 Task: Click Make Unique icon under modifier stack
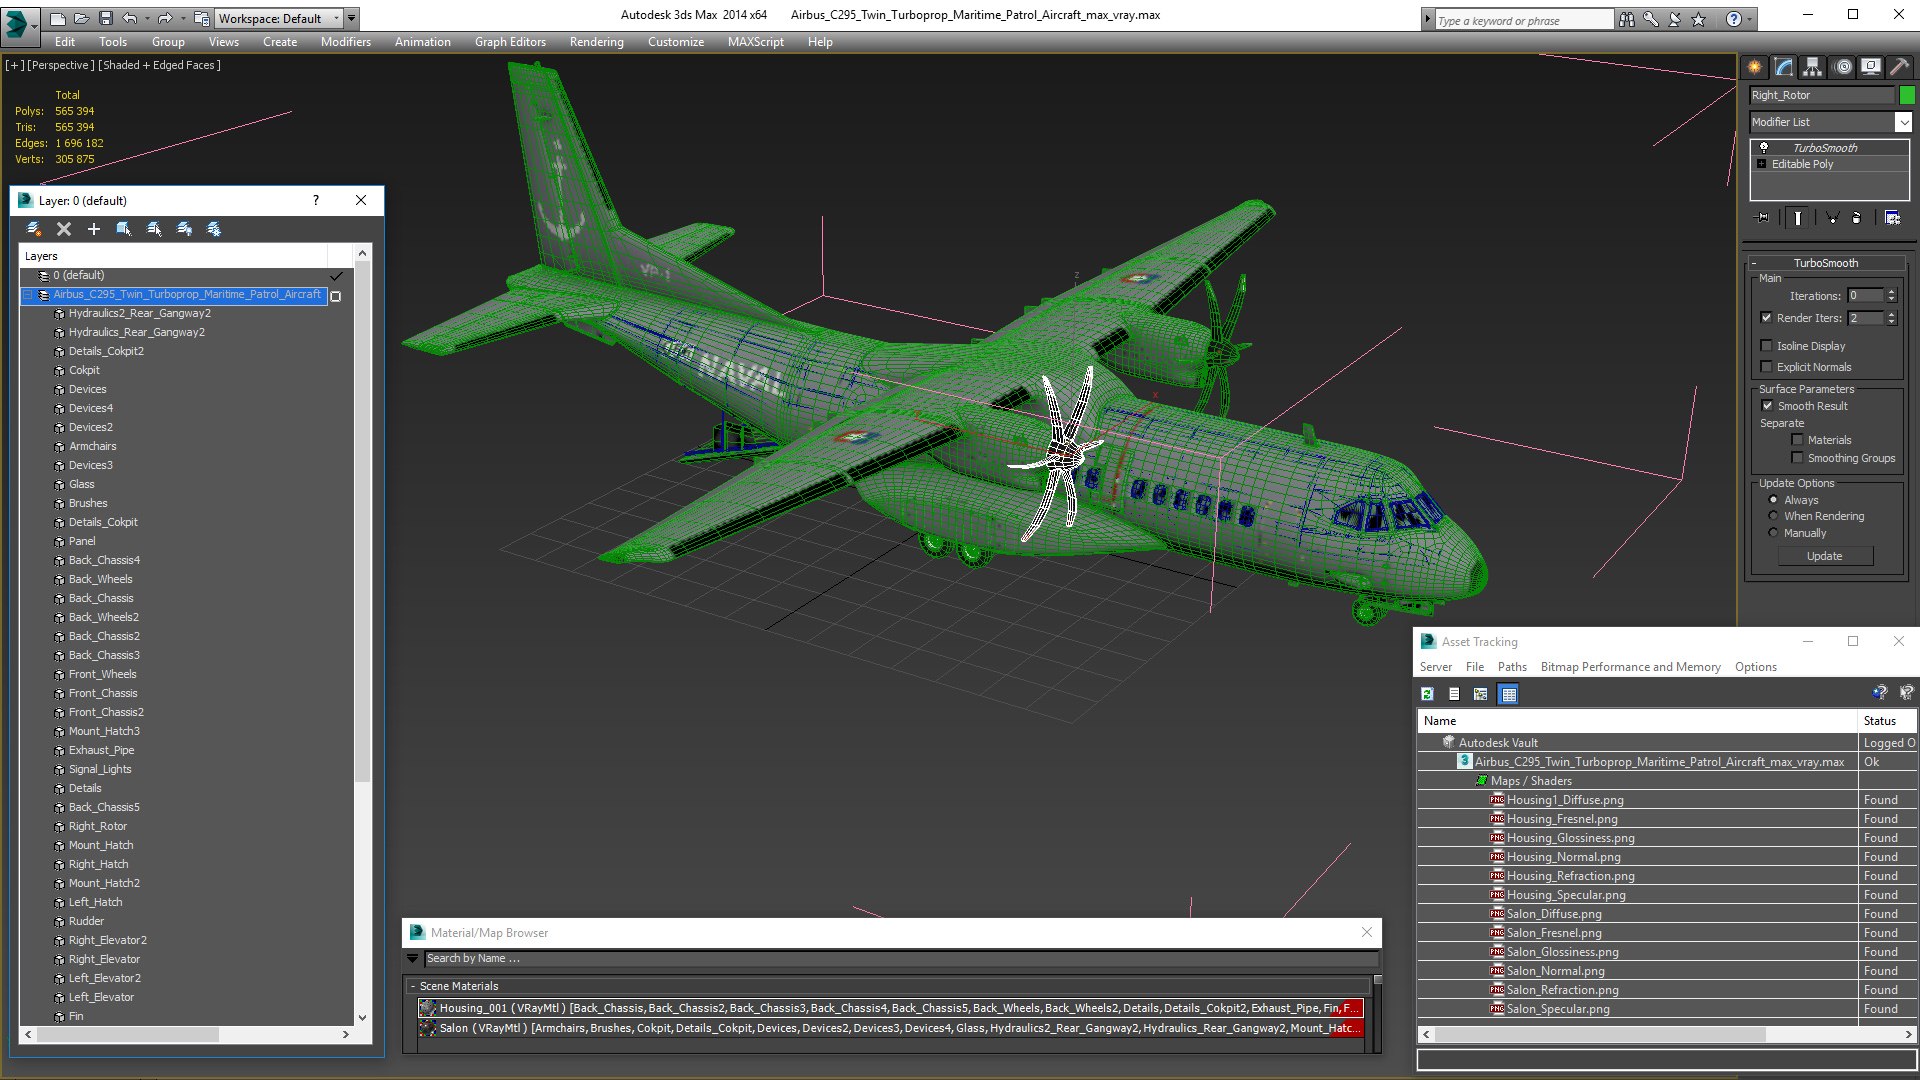1833,217
